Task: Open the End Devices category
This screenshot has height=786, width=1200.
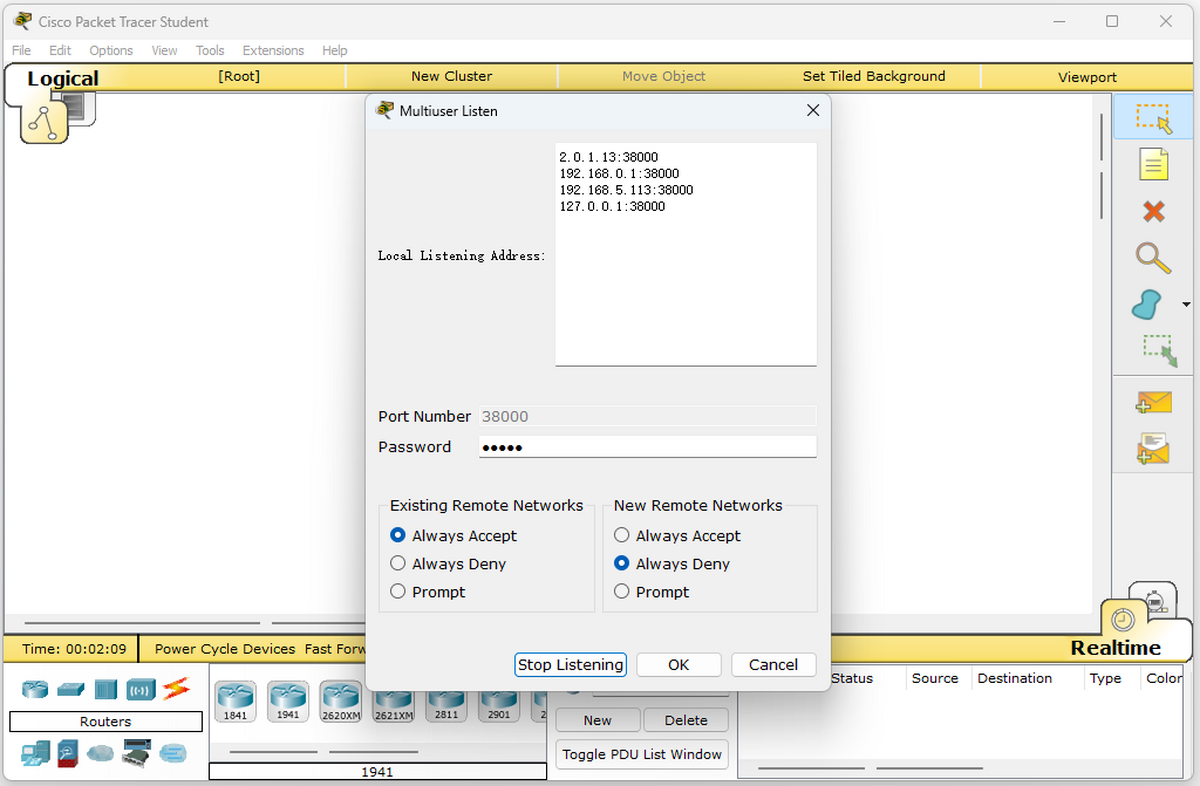Action: (35, 752)
